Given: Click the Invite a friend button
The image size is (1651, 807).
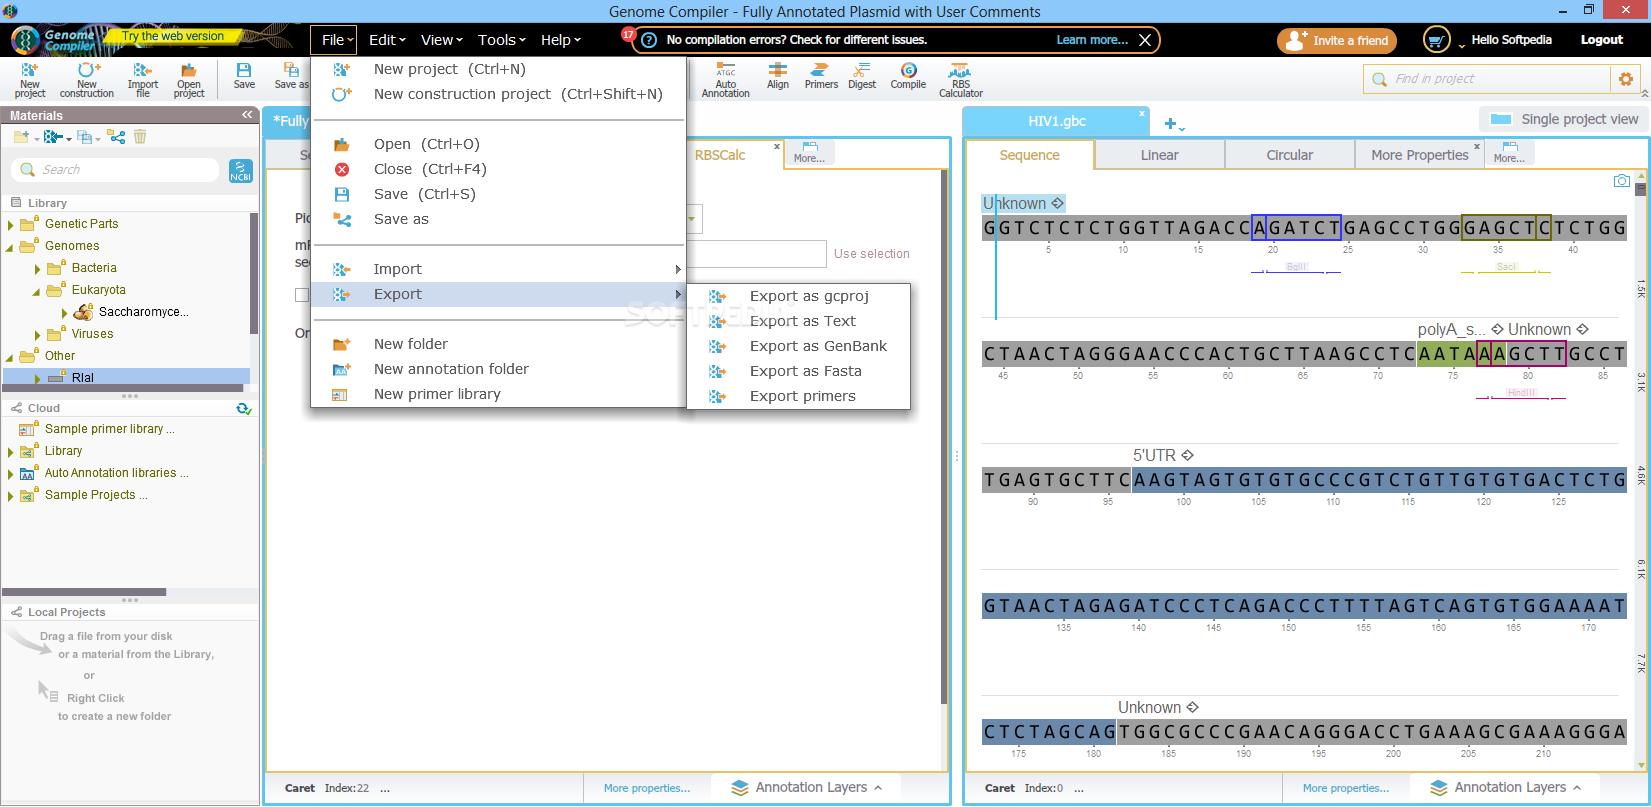Looking at the screenshot, I should coord(1337,41).
